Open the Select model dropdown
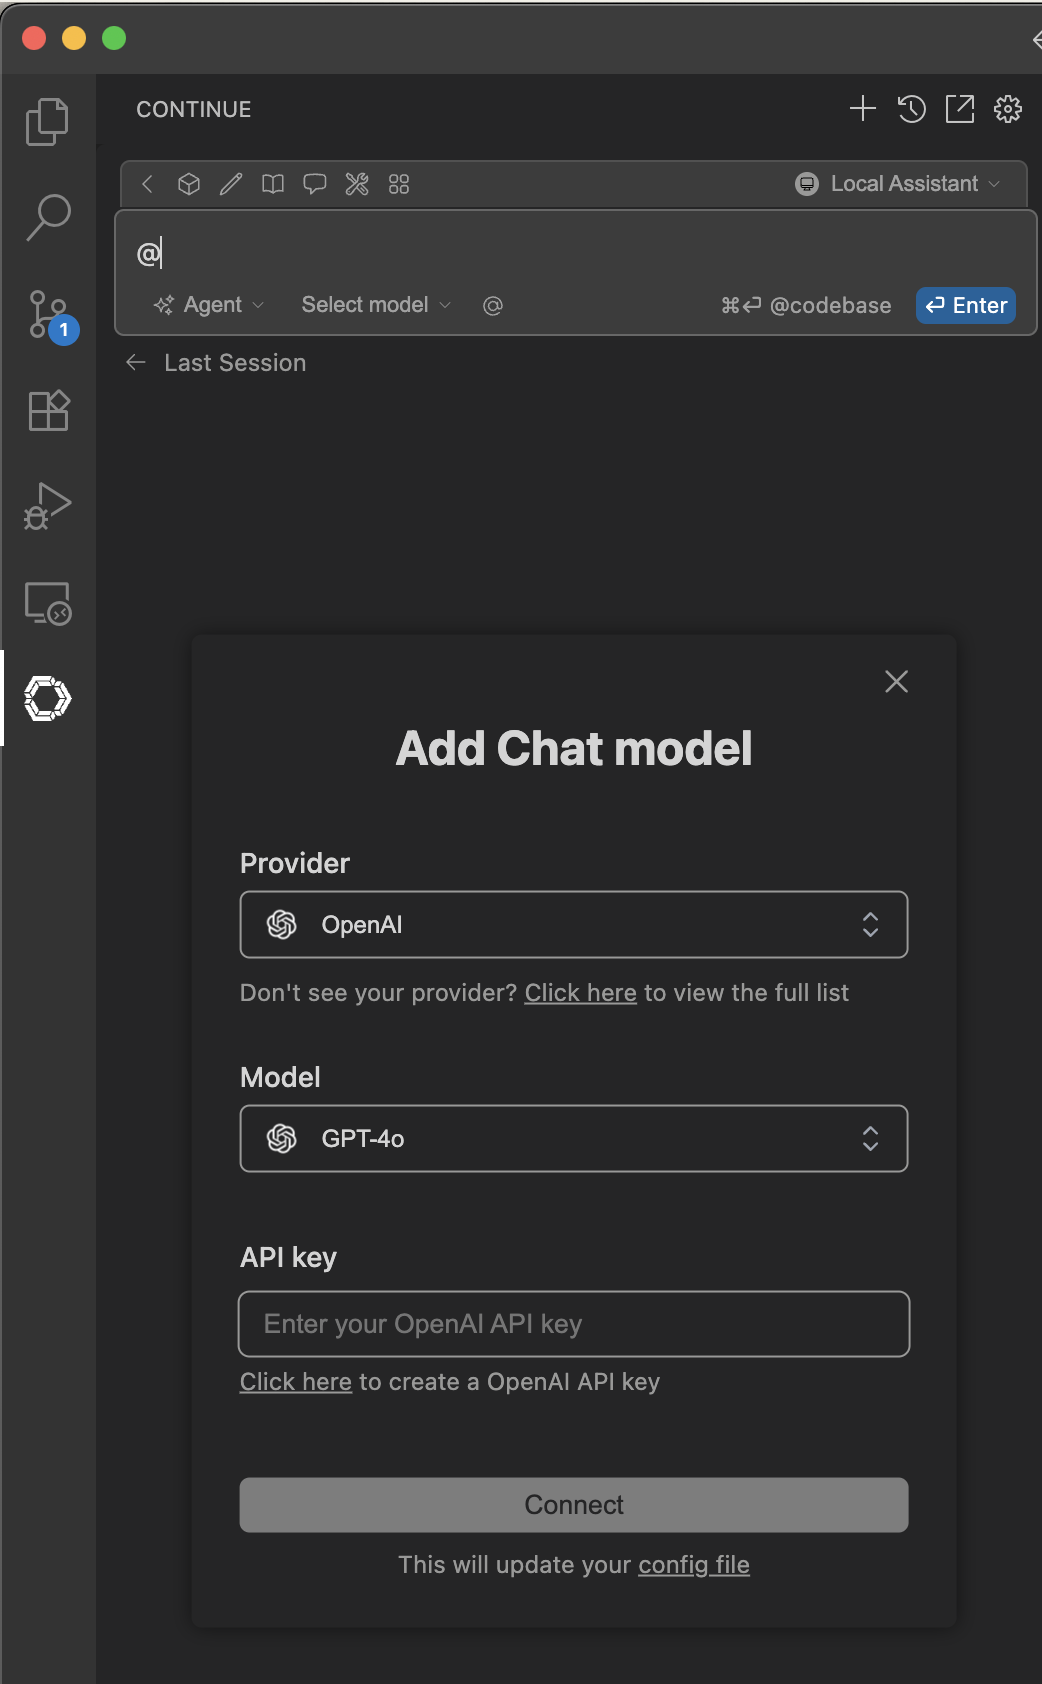The width and height of the screenshot is (1042, 1684). [376, 305]
